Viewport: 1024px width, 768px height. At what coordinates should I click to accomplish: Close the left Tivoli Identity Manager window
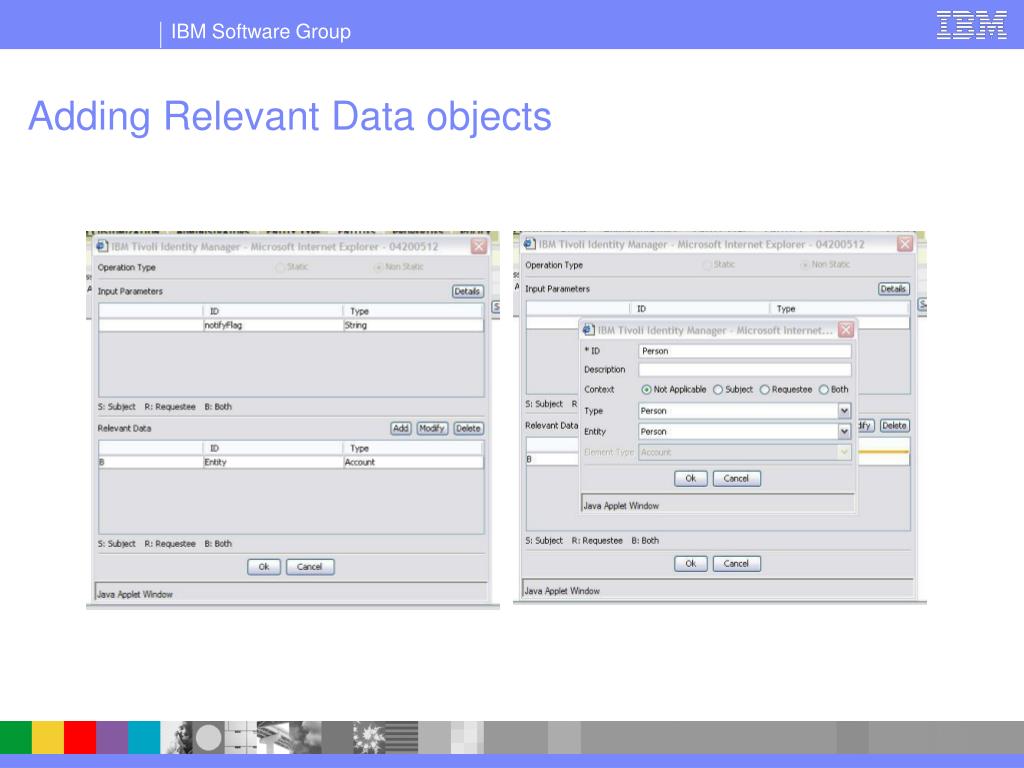[479, 246]
